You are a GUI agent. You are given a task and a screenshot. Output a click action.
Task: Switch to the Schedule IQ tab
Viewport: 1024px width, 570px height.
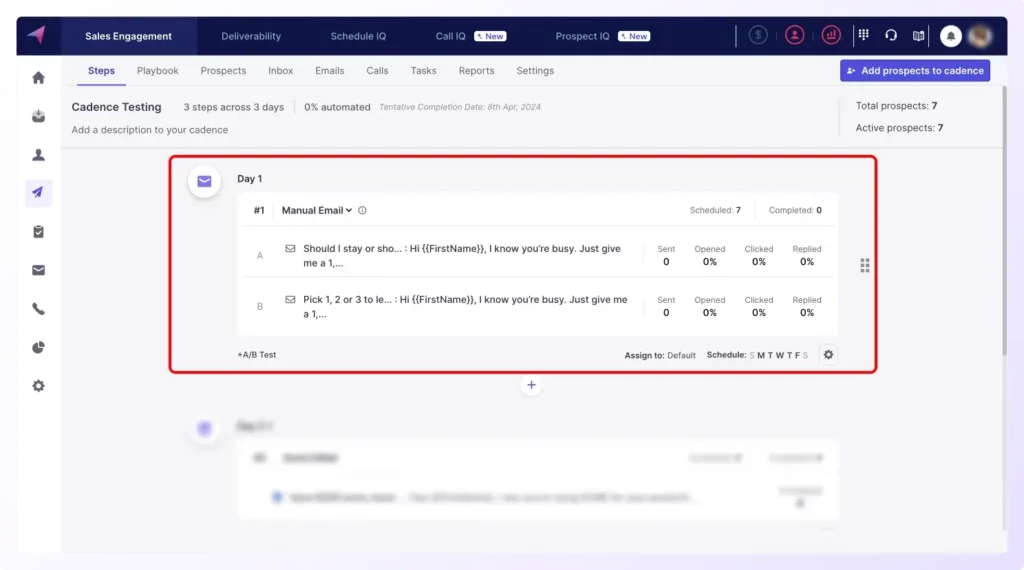[358, 36]
